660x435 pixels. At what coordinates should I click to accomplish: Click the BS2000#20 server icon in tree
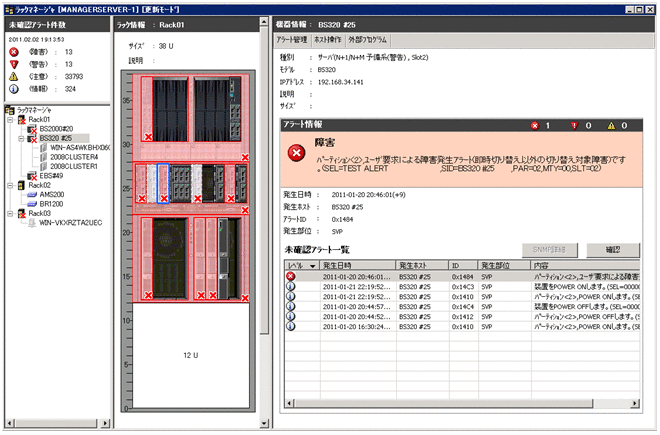tap(33, 130)
